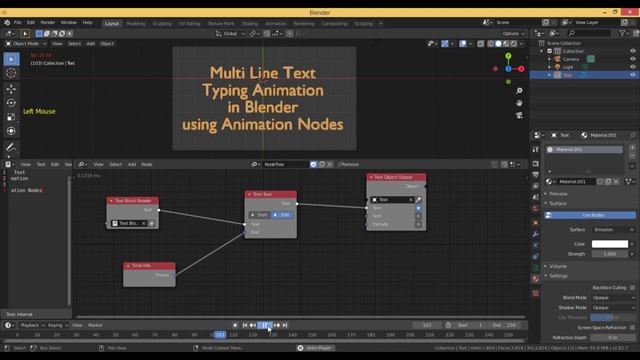Open the Surface Emission shader dropdown
The width and height of the screenshot is (640, 360).
click(613, 230)
